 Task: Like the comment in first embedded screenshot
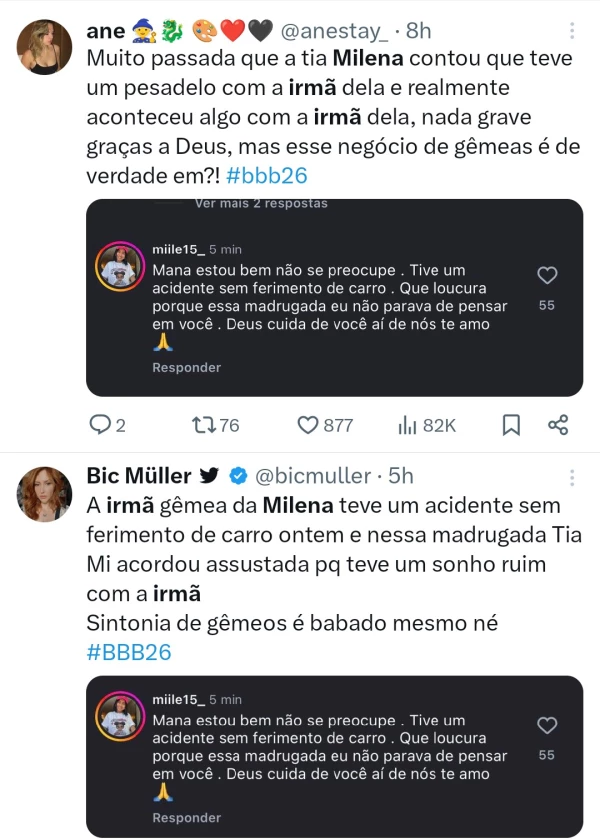coord(547,277)
